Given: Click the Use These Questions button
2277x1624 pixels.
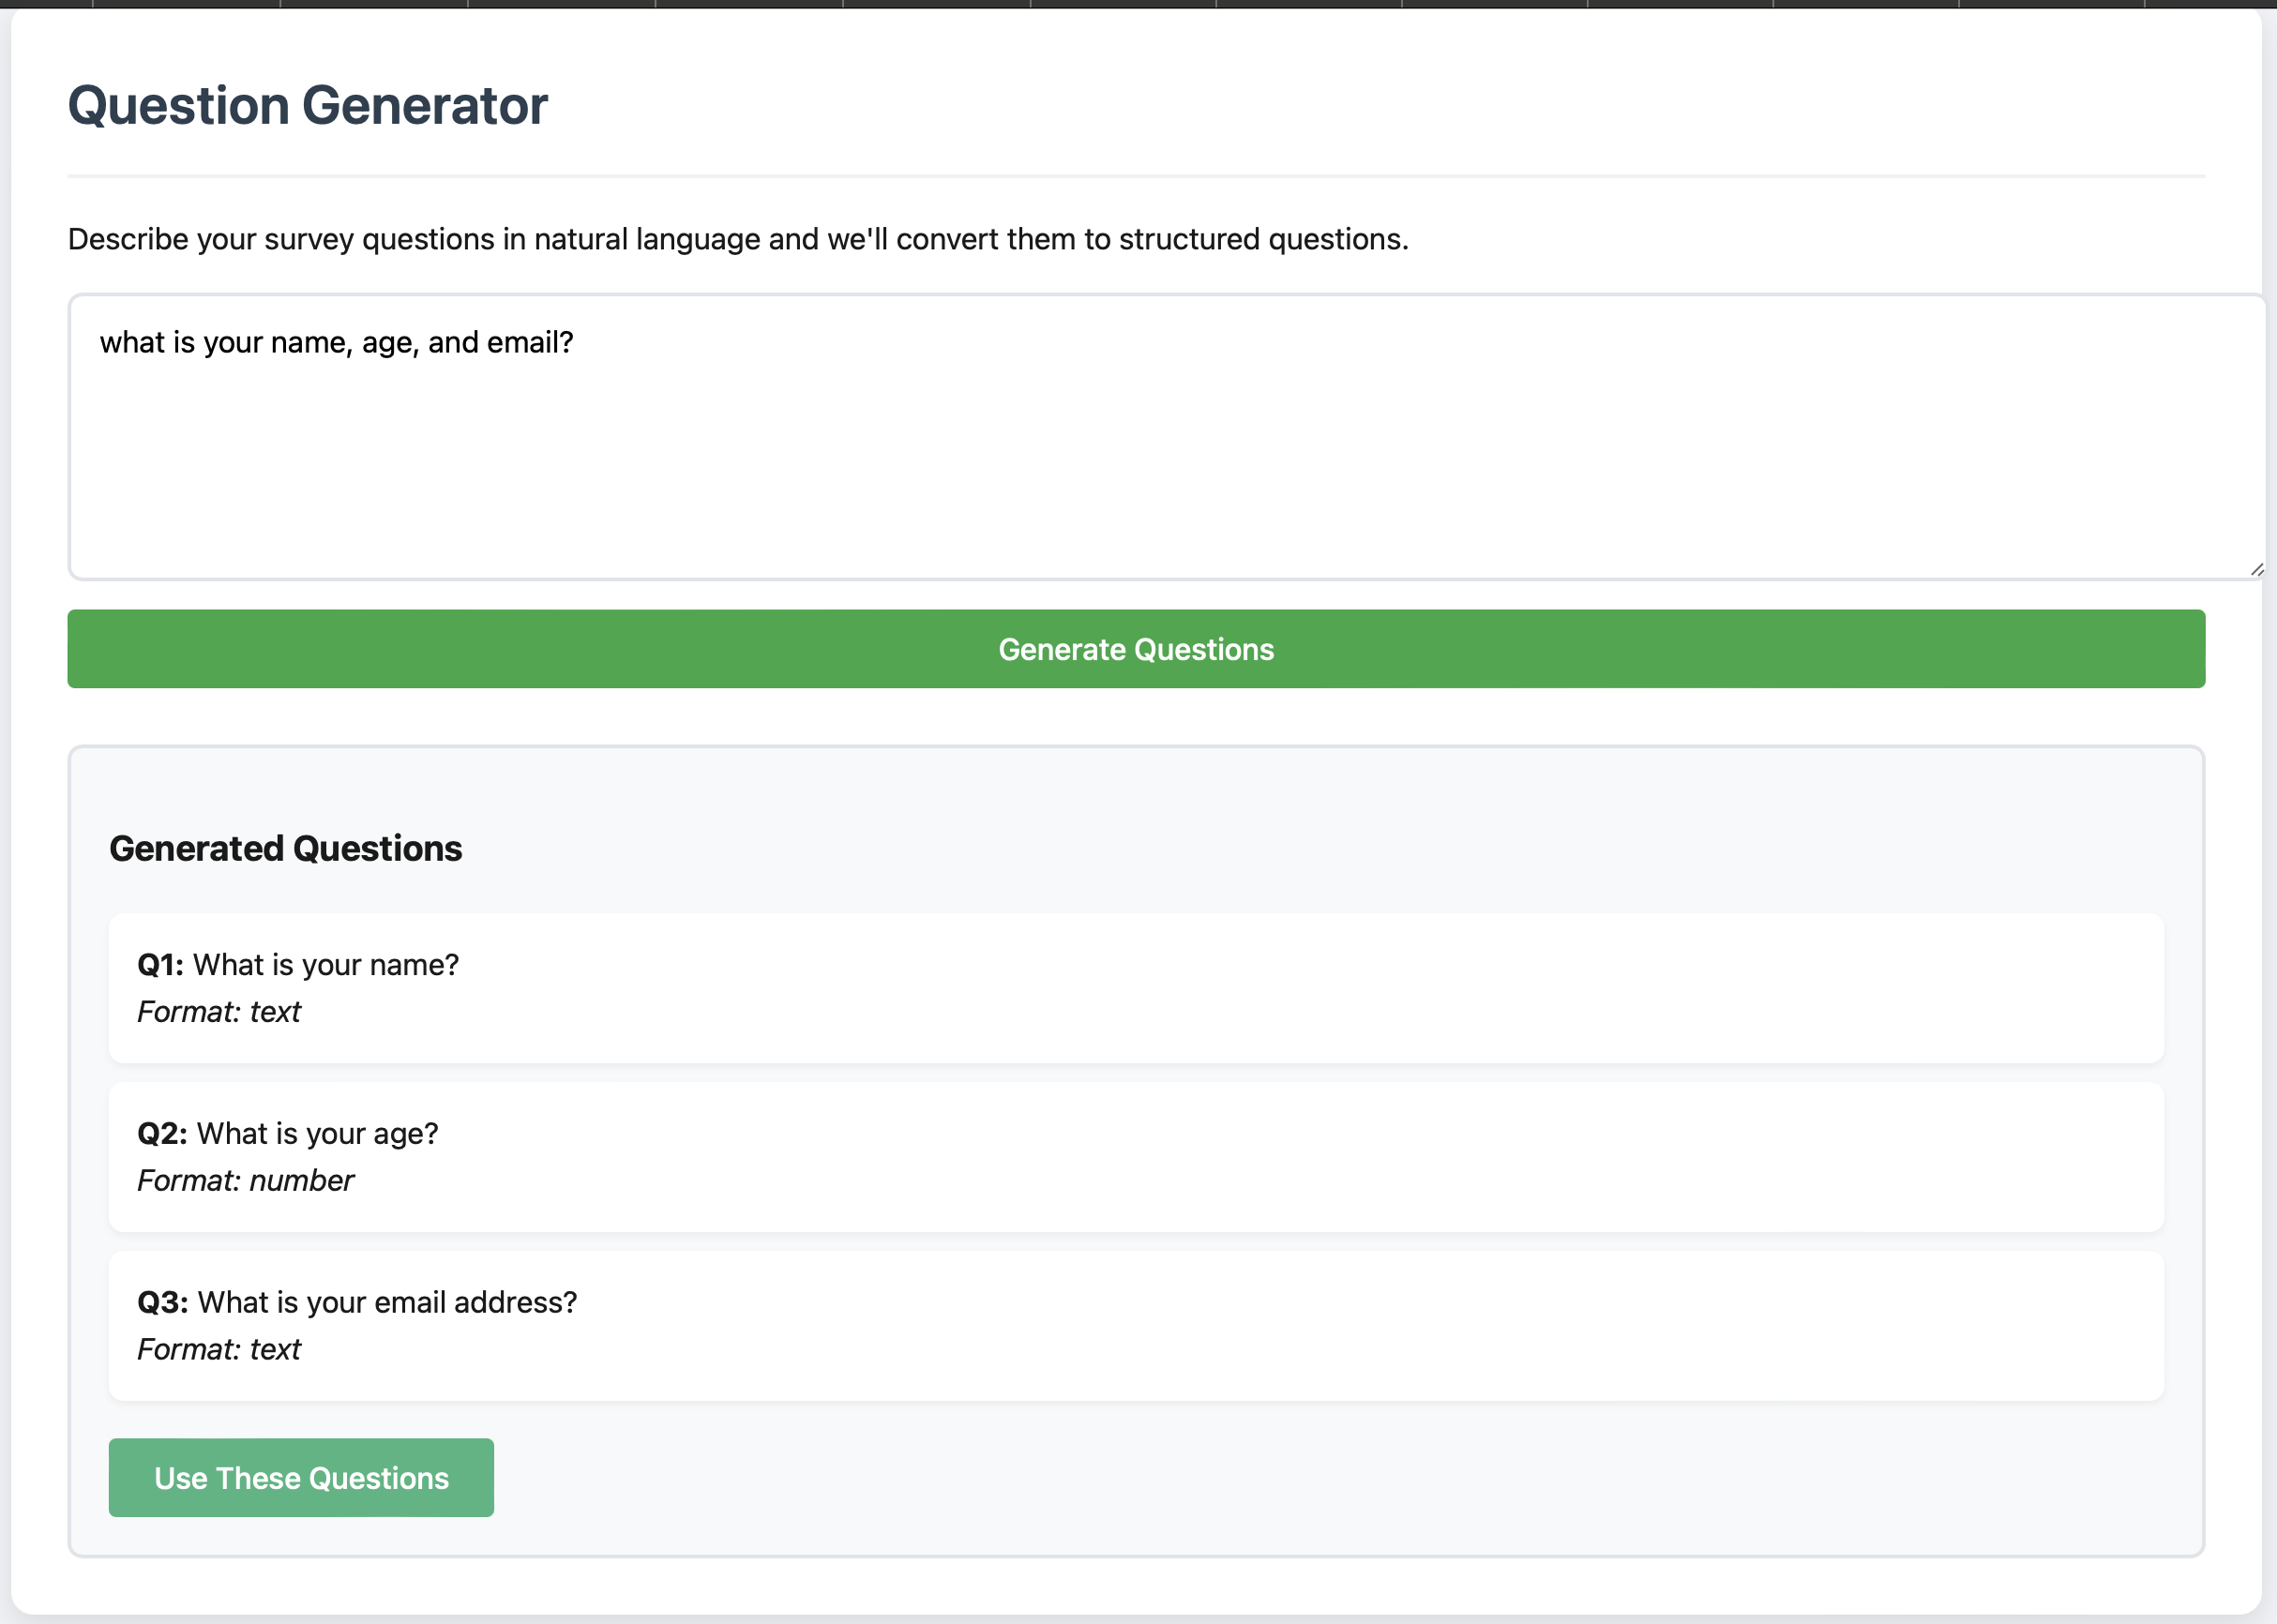Looking at the screenshot, I should click(x=300, y=1477).
